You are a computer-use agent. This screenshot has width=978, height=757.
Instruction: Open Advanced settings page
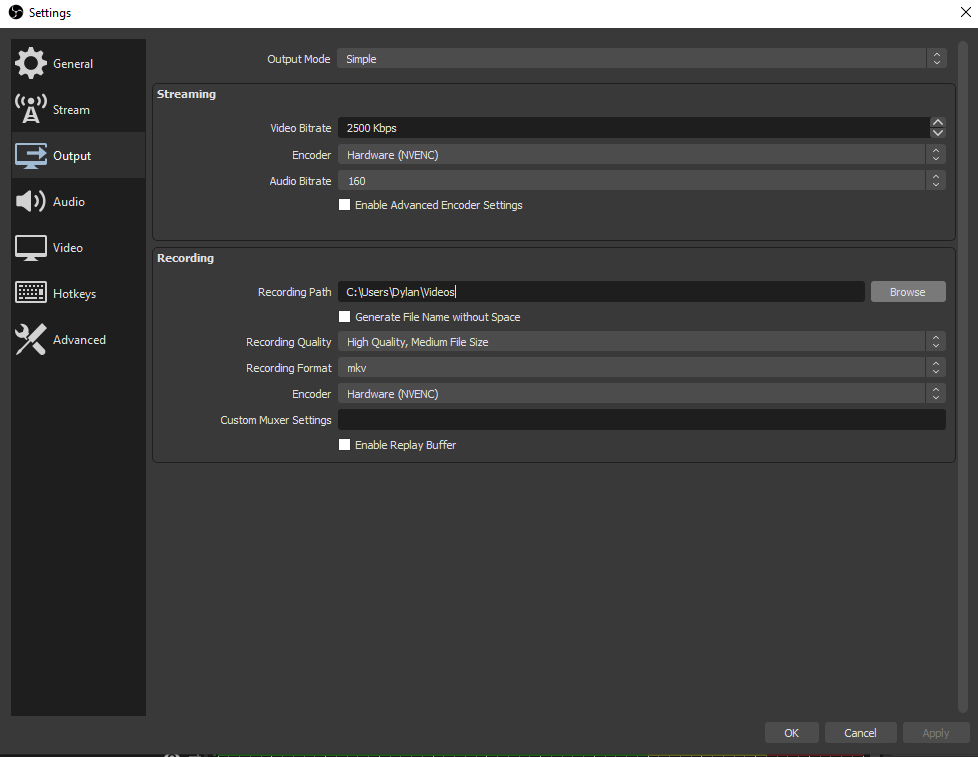pos(78,339)
